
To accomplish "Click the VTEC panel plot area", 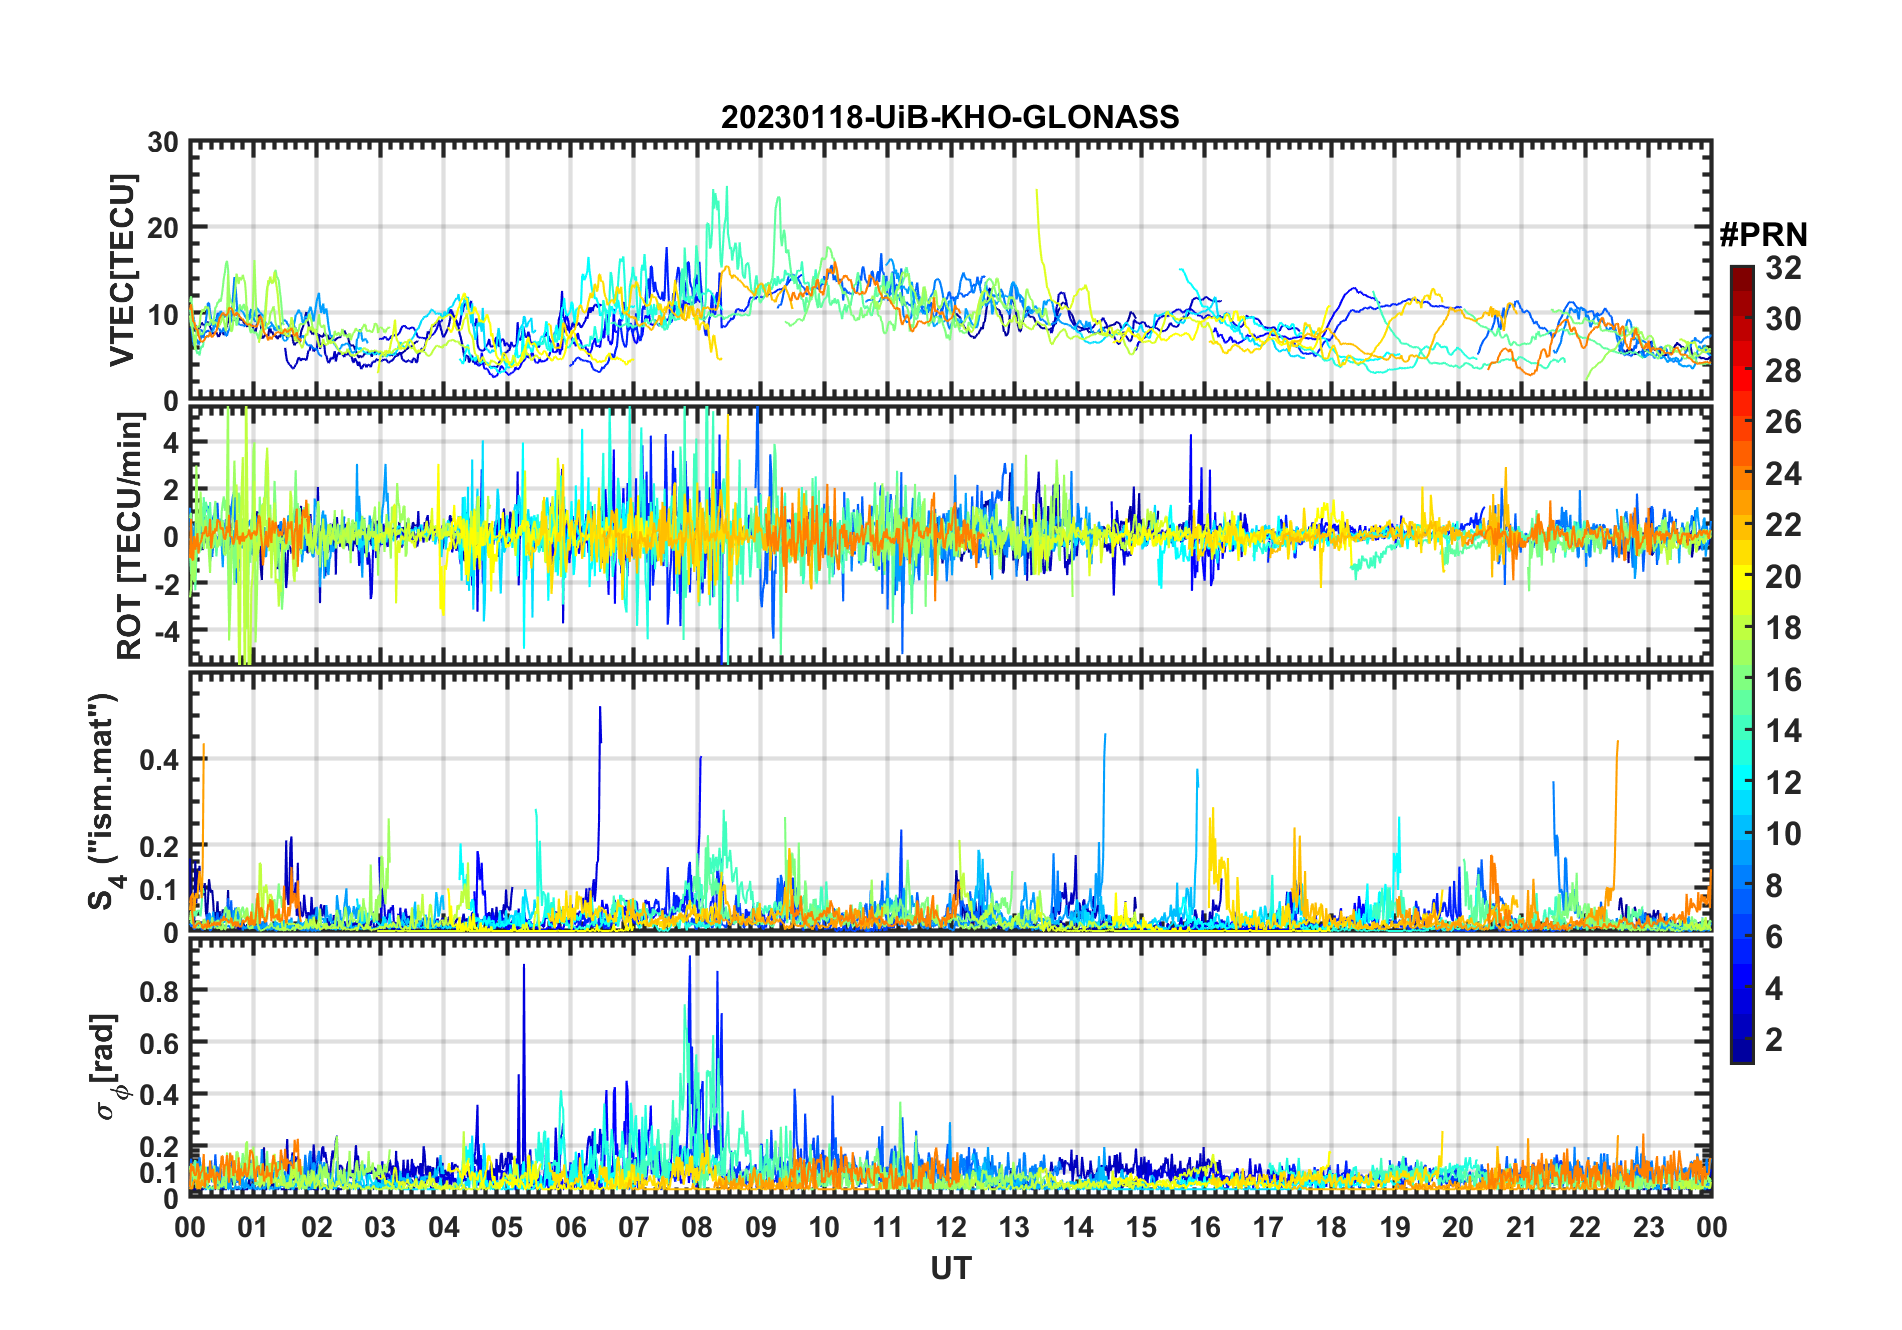I will tap(950, 270).
